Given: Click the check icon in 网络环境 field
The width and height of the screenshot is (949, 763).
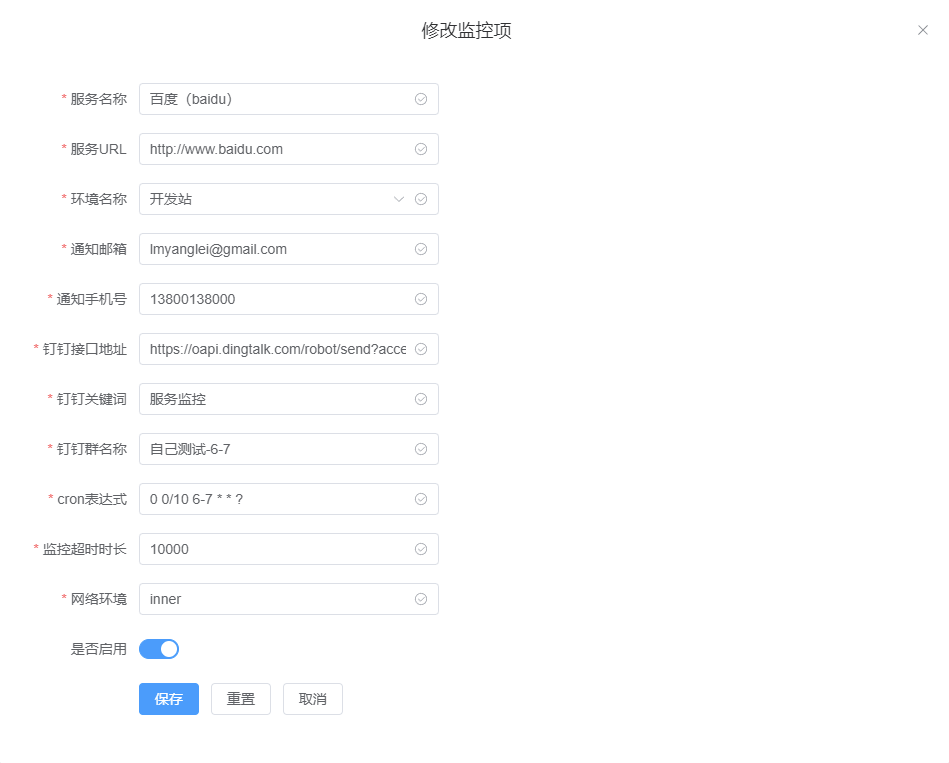Looking at the screenshot, I should [x=422, y=599].
